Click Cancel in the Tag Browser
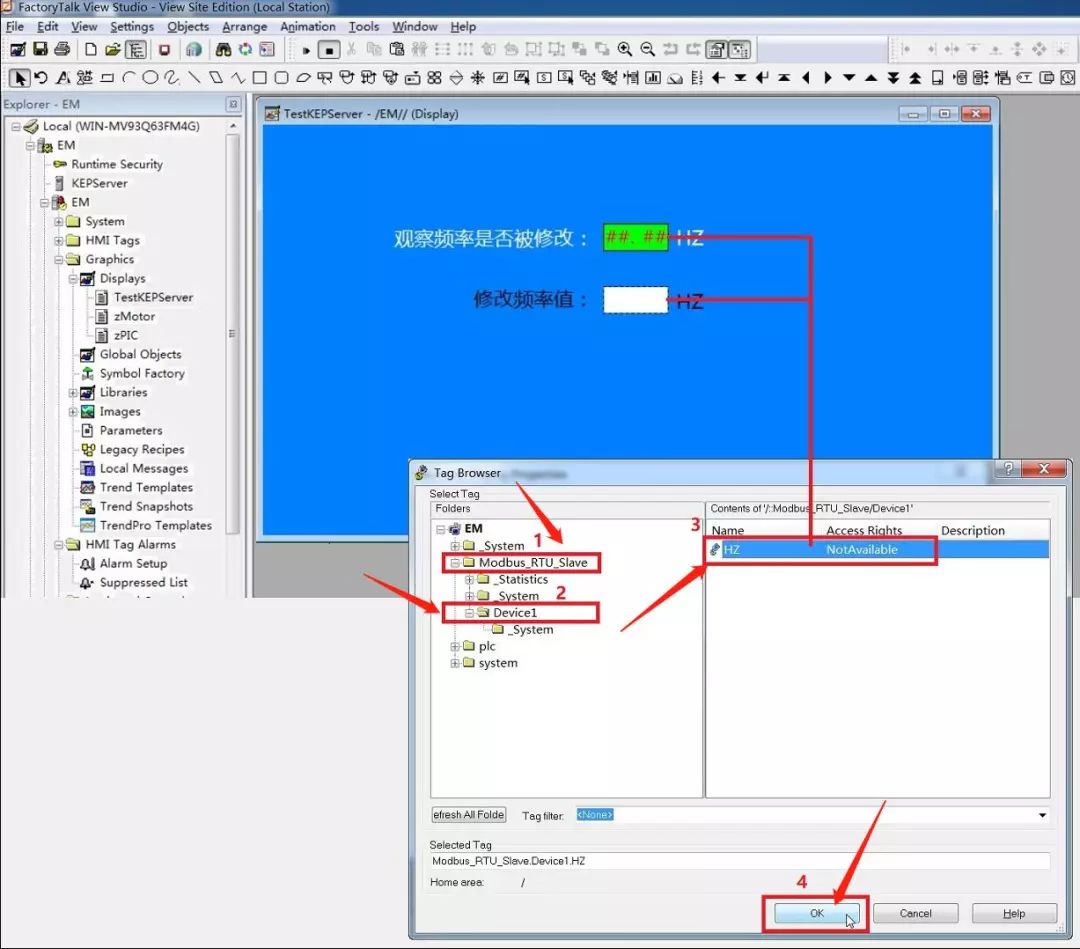1080x949 pixels. [x=915, y=913]
